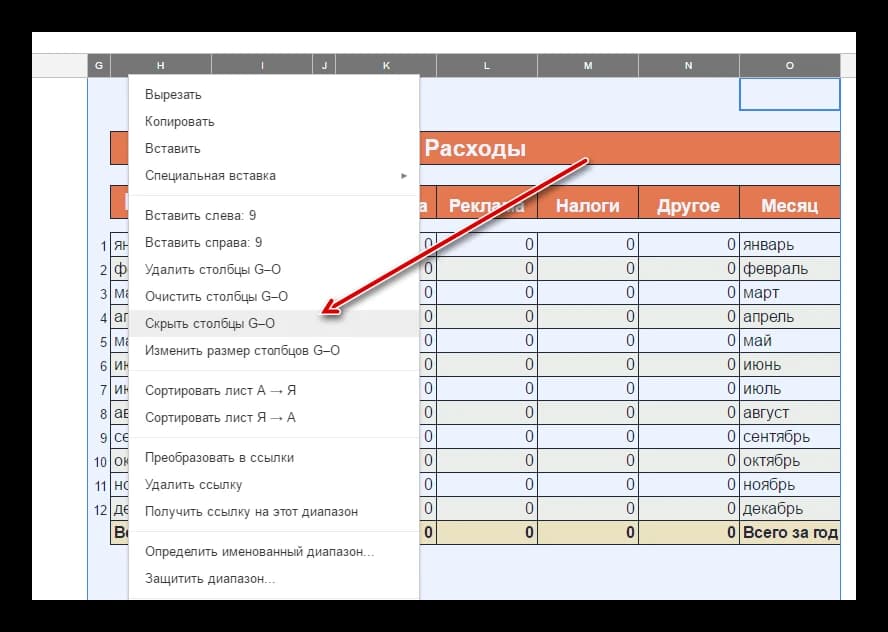
Task: Open 'Изменить размер столбцов G–O'
Action: pos(242,350)
